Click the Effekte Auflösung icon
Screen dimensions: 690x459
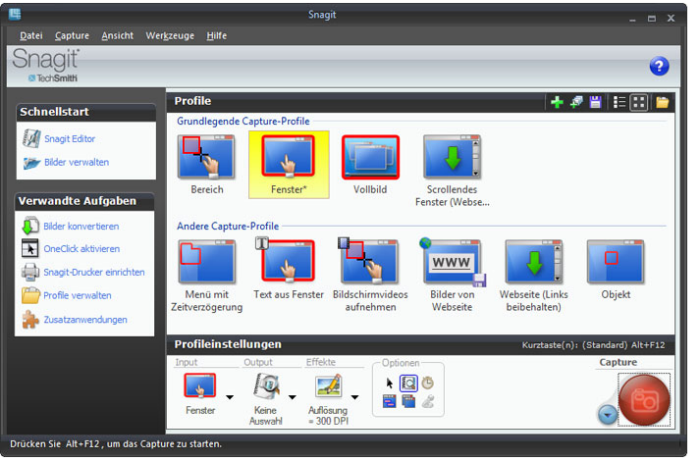[x=328, y=386]
